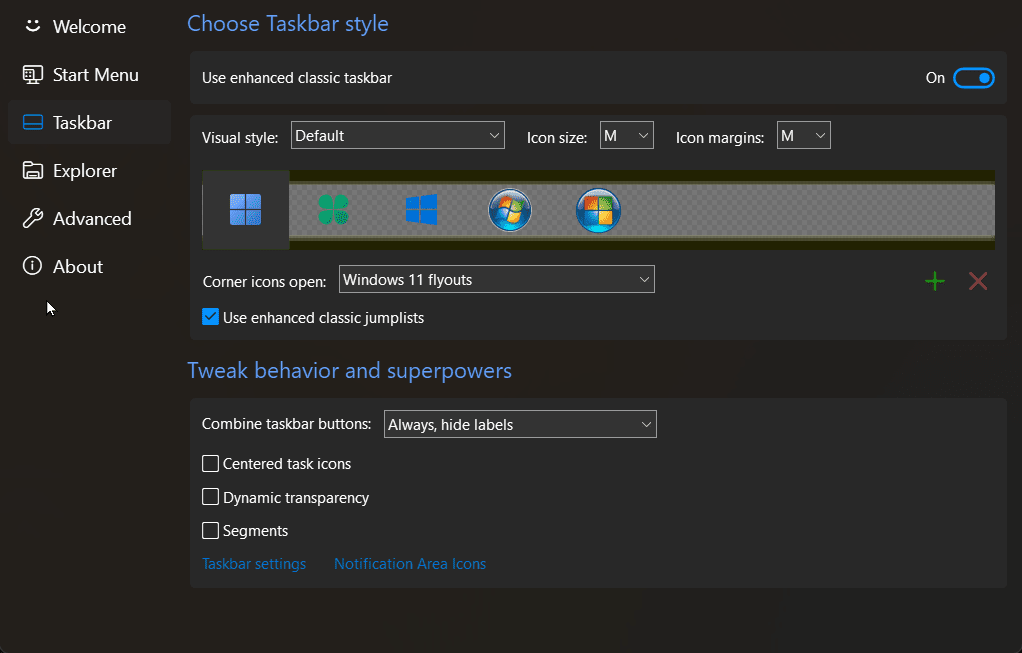Click the Tweak behavior and superpowers heading
Screen dimensions: 1022x653
[x=349, y=370]
